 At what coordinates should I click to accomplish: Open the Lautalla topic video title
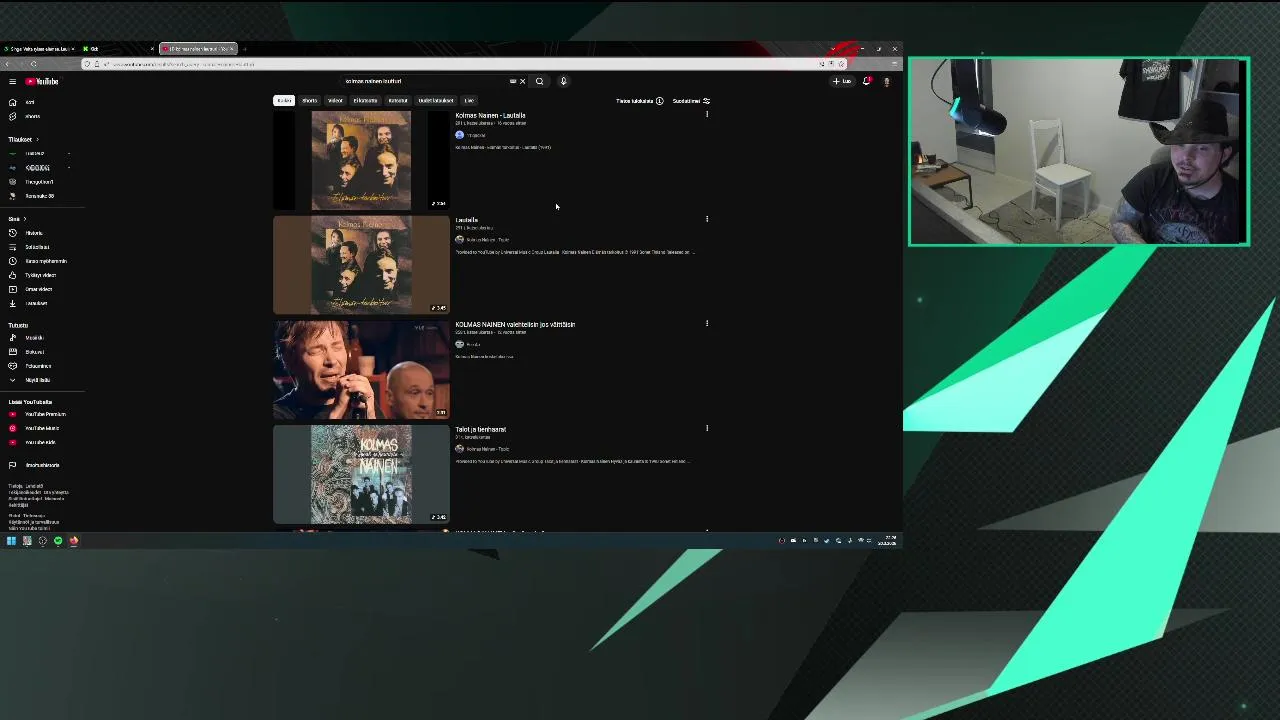click(467, 220)
